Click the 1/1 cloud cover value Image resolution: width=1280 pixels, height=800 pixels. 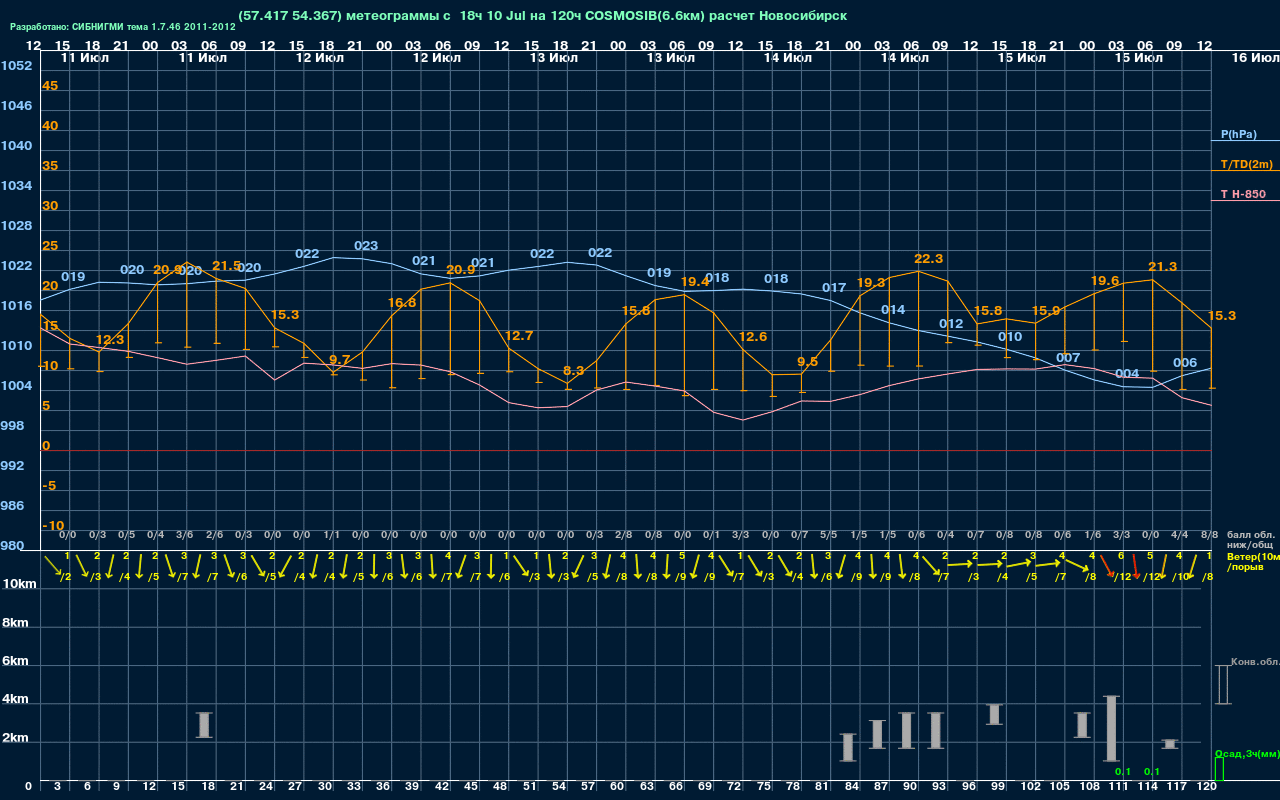point(332,536)
